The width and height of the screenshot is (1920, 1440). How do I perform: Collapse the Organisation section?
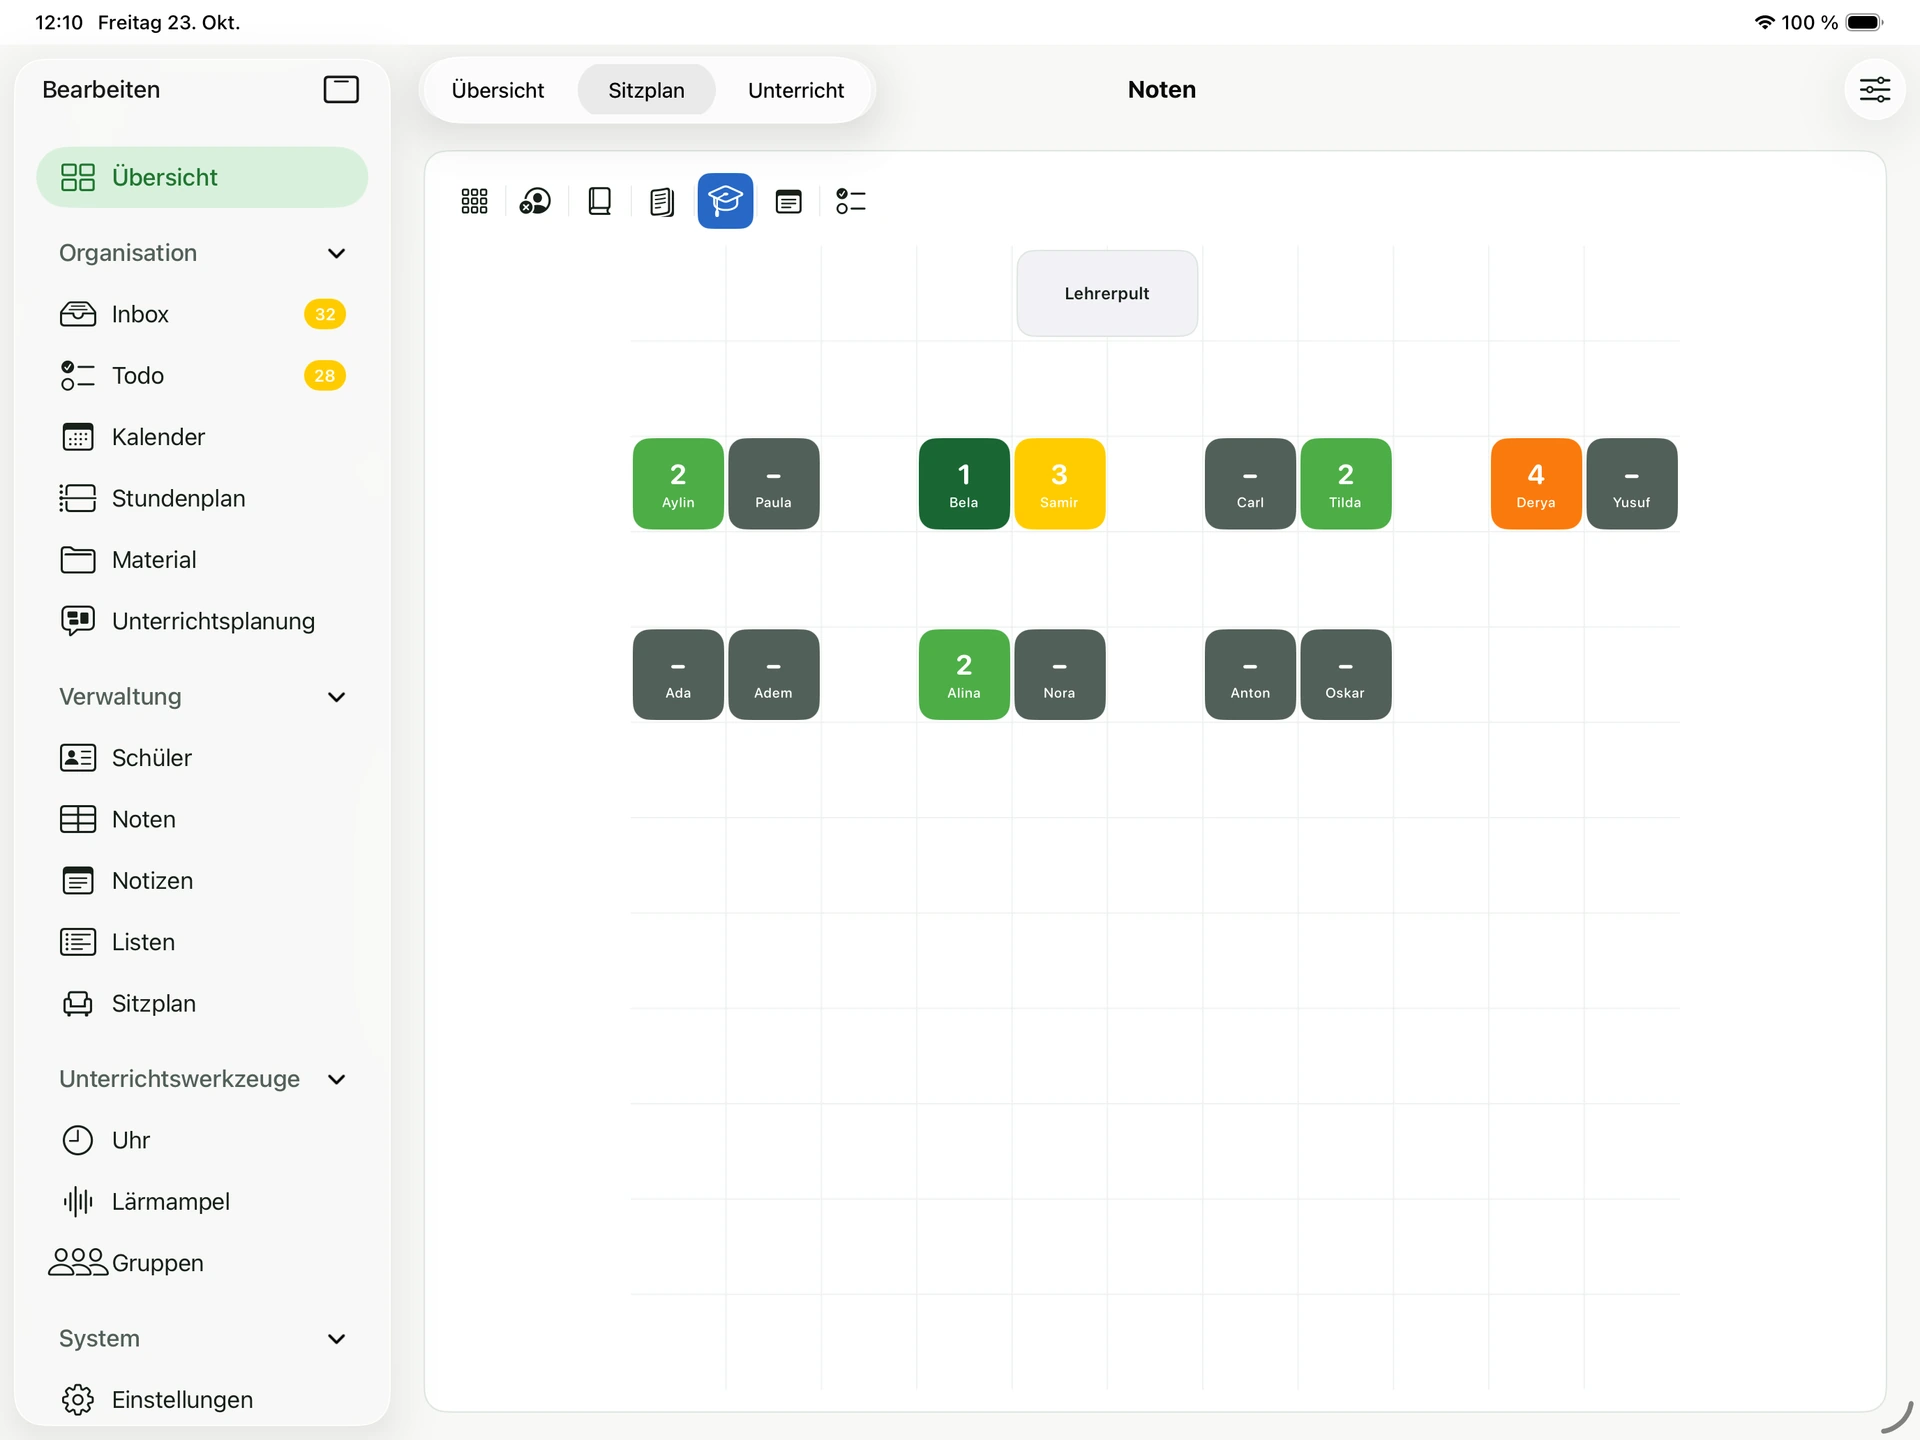[337, 253]
